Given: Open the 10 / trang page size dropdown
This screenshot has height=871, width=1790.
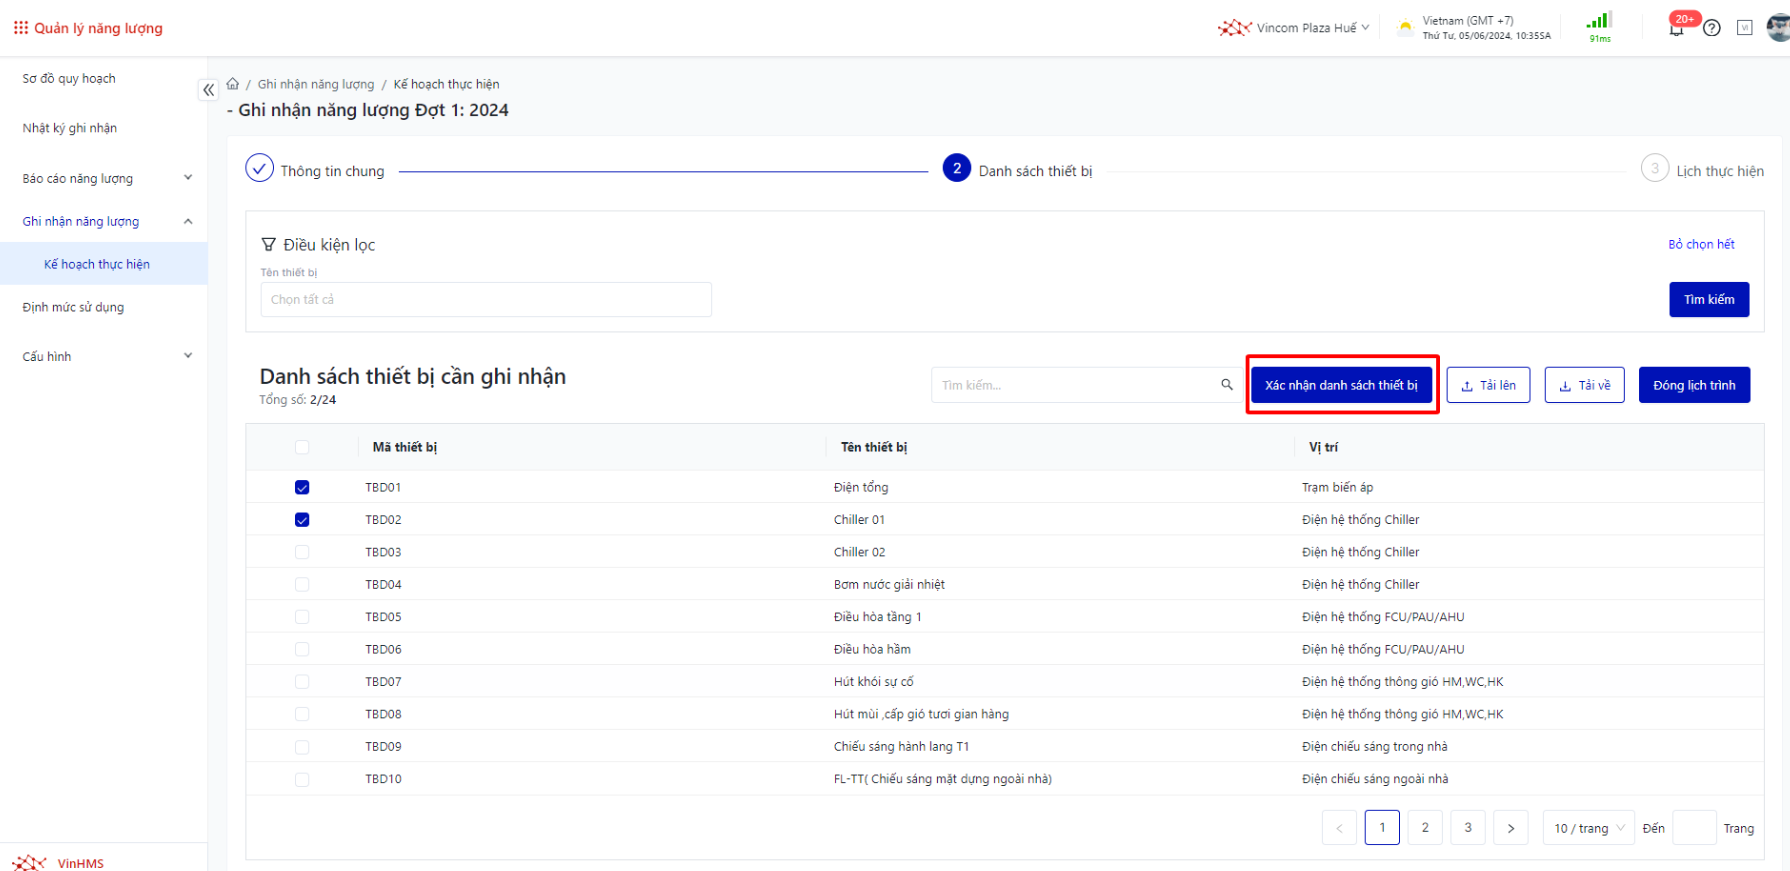Looking at the screenshot, I should (x=1588, y=828).
